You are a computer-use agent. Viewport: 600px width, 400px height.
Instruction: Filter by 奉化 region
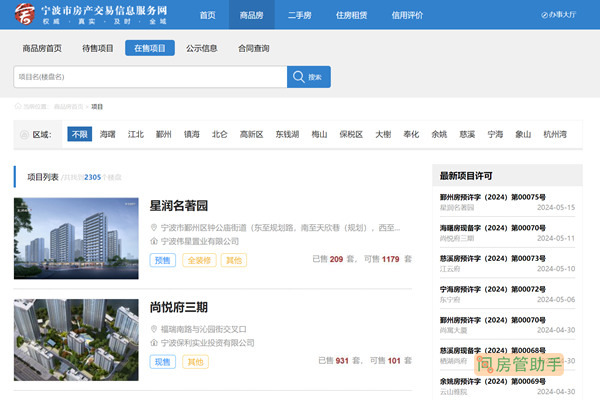click(x=411, y=134)
